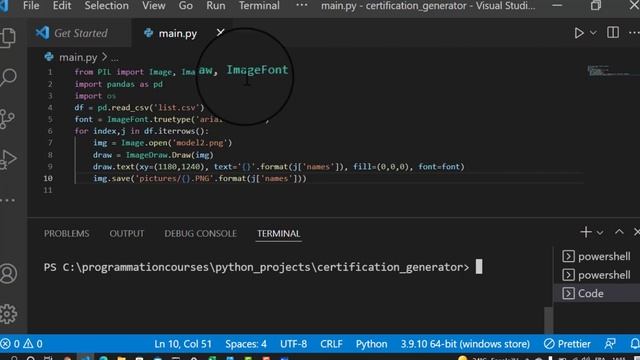Open the Manage gear icon
Viewport: 640px width, 360px height.
pyautogui.click(x=8, y=313)
